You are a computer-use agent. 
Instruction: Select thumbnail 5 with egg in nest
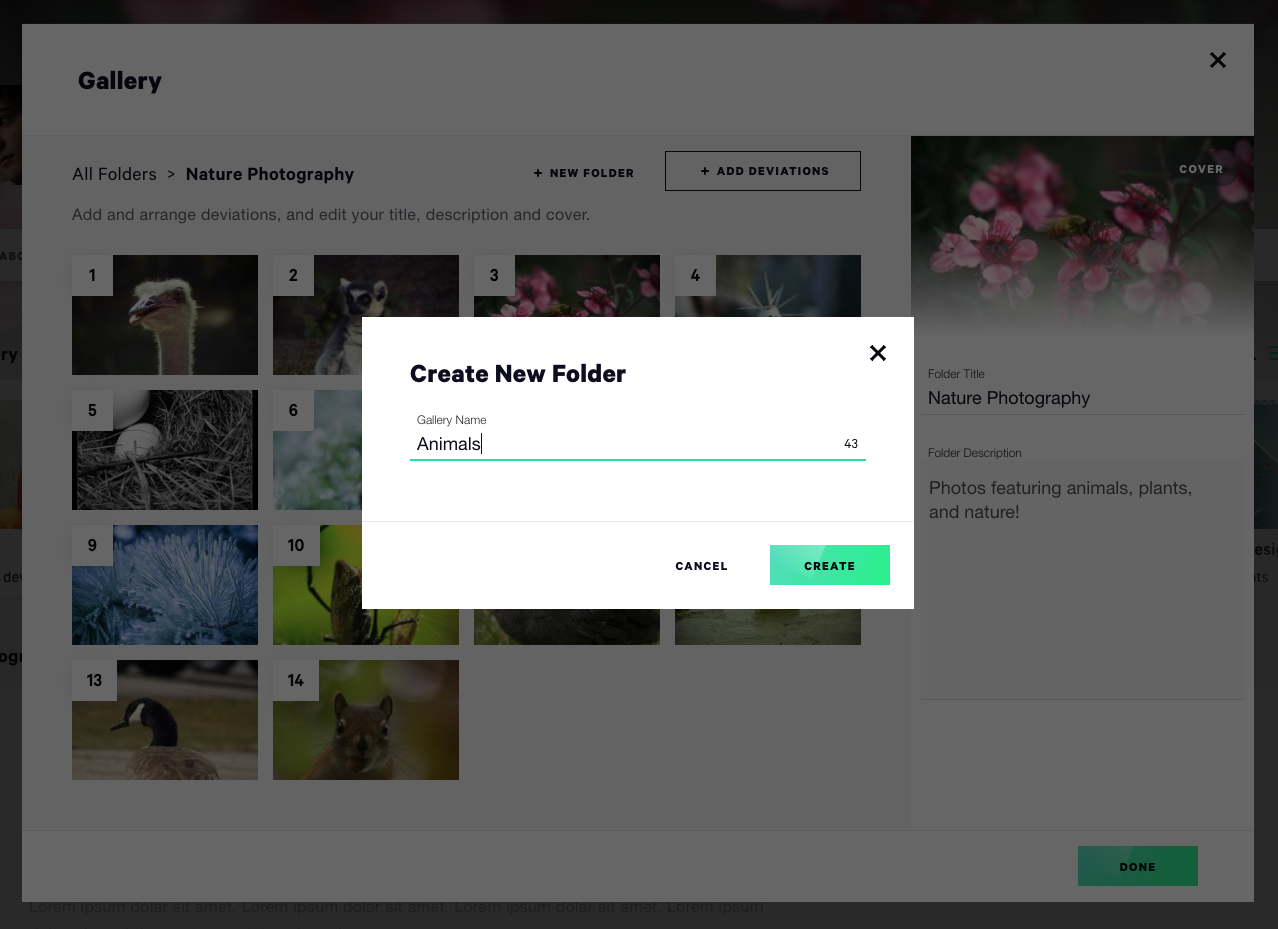pyautogui.click(x=165, y=450)
